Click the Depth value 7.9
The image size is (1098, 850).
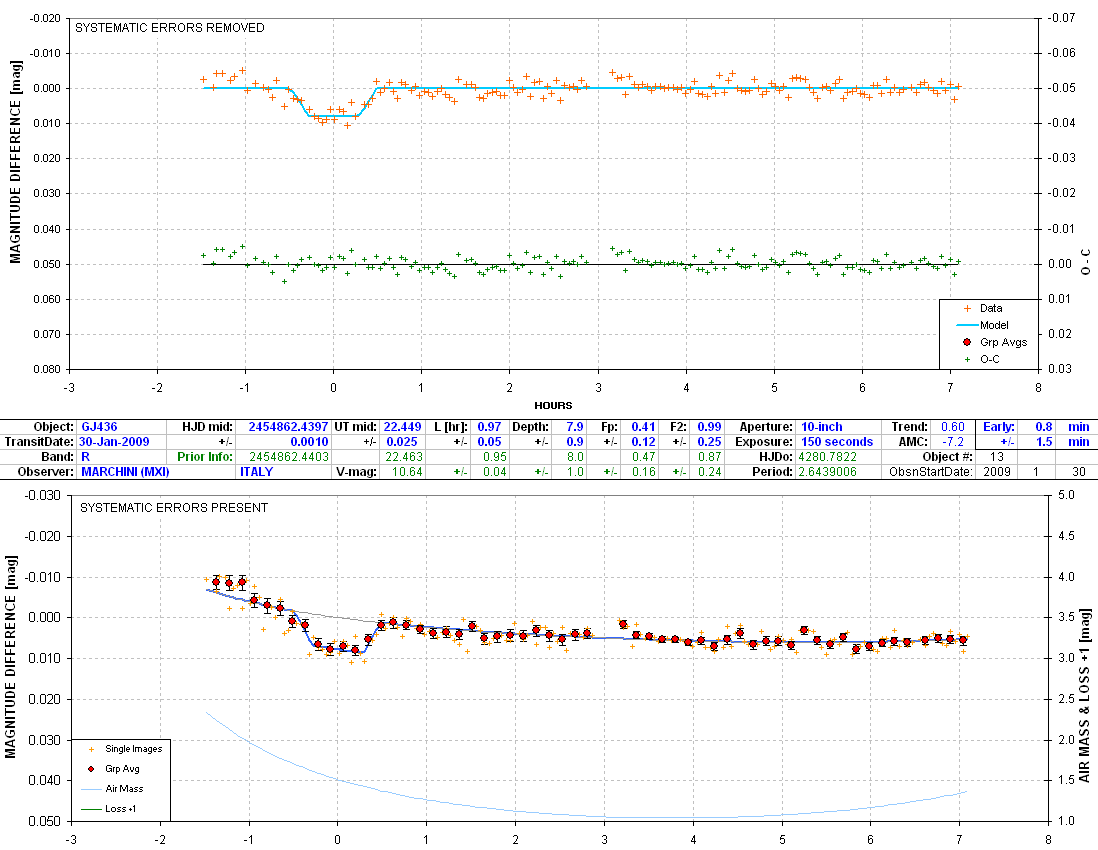pos(574,426)
